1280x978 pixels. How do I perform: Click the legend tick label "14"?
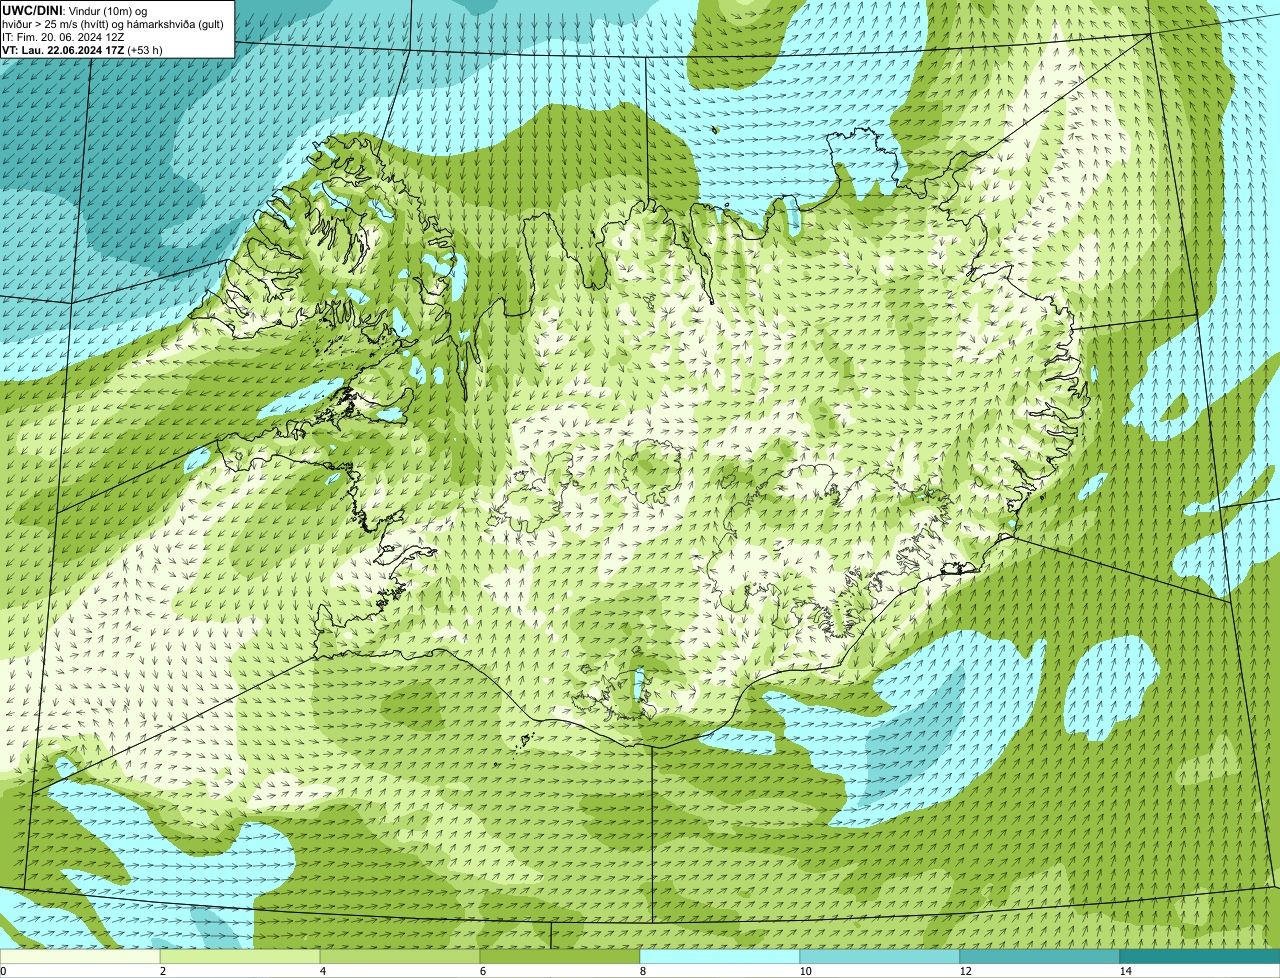point(1125,971)
